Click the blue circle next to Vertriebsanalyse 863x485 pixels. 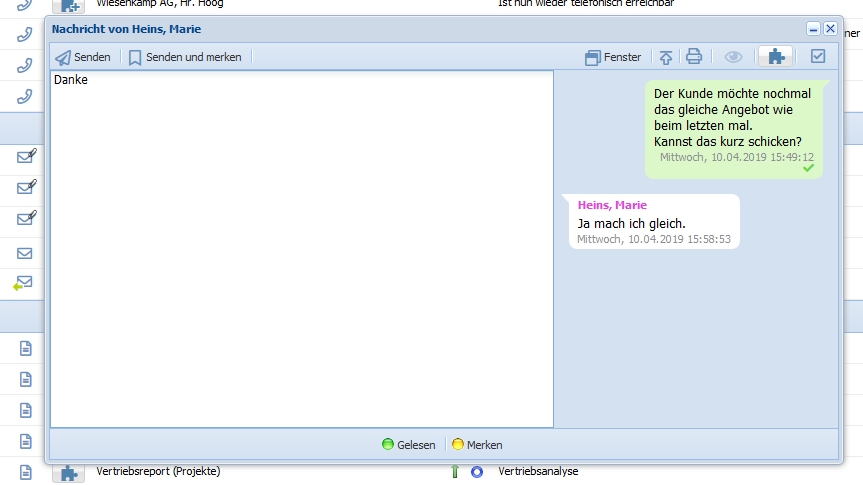(x=477, y=472)
